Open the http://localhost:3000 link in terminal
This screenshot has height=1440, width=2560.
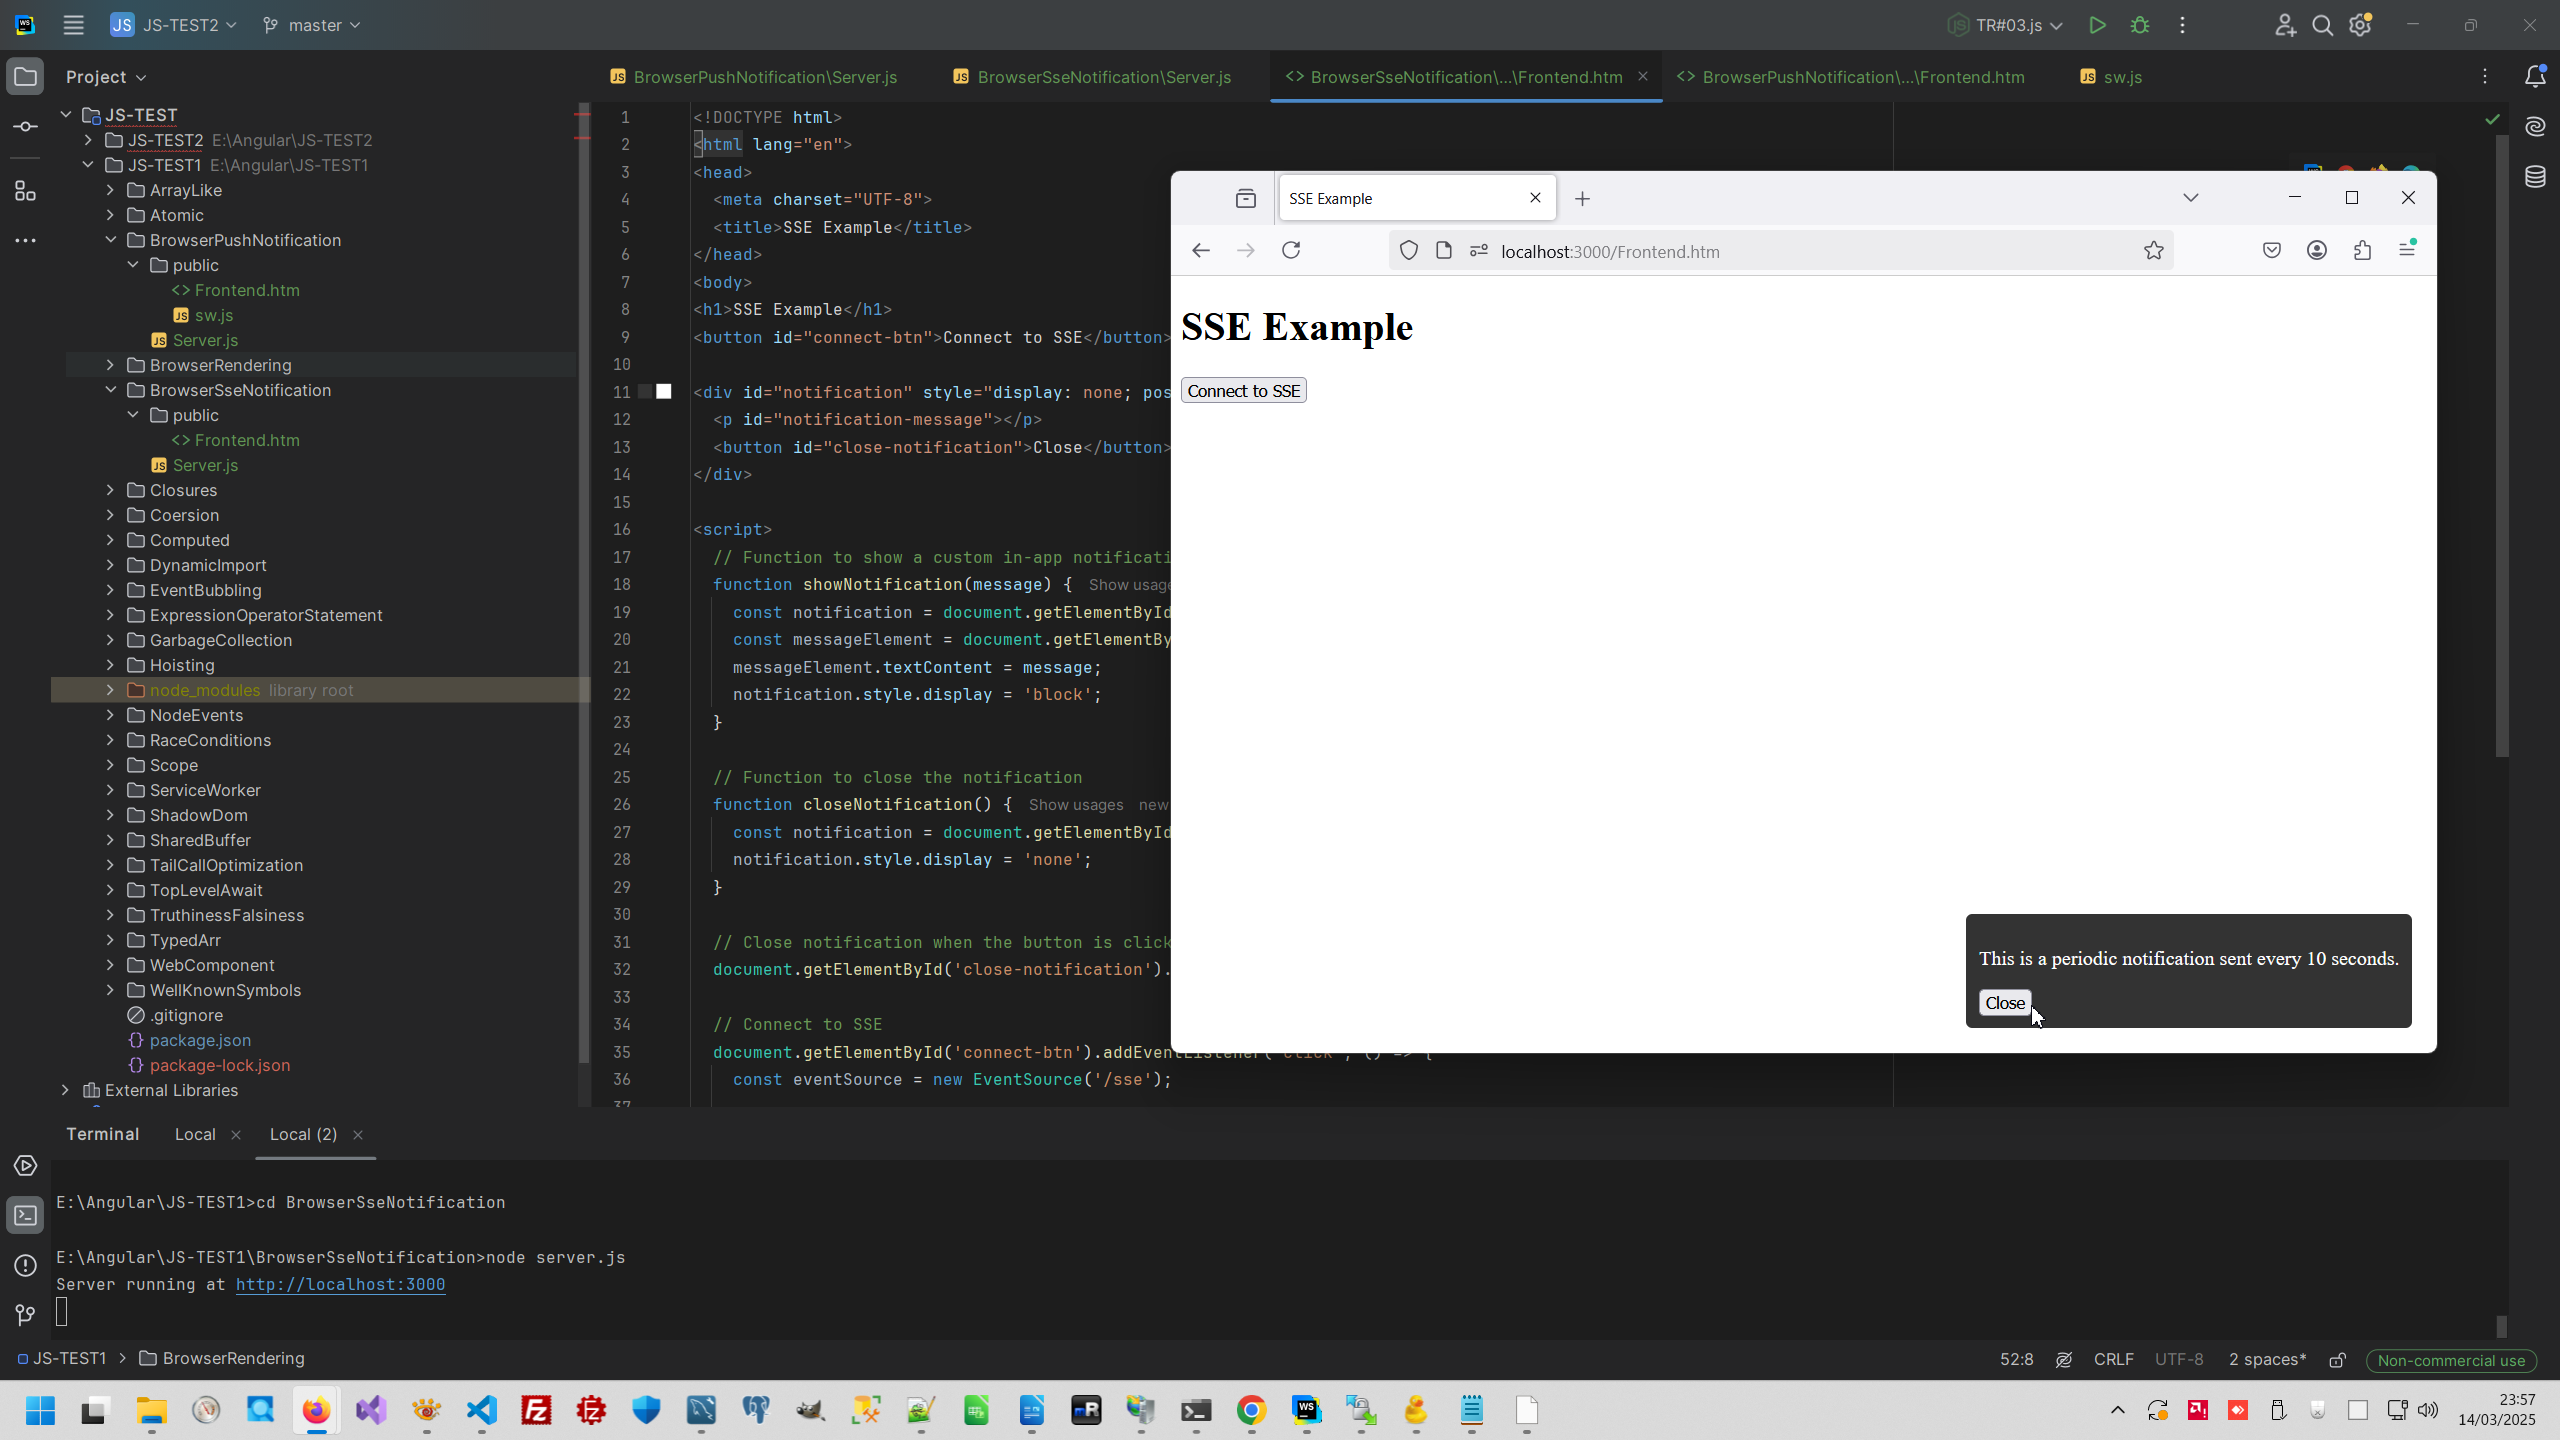[x=340, y=1284]
